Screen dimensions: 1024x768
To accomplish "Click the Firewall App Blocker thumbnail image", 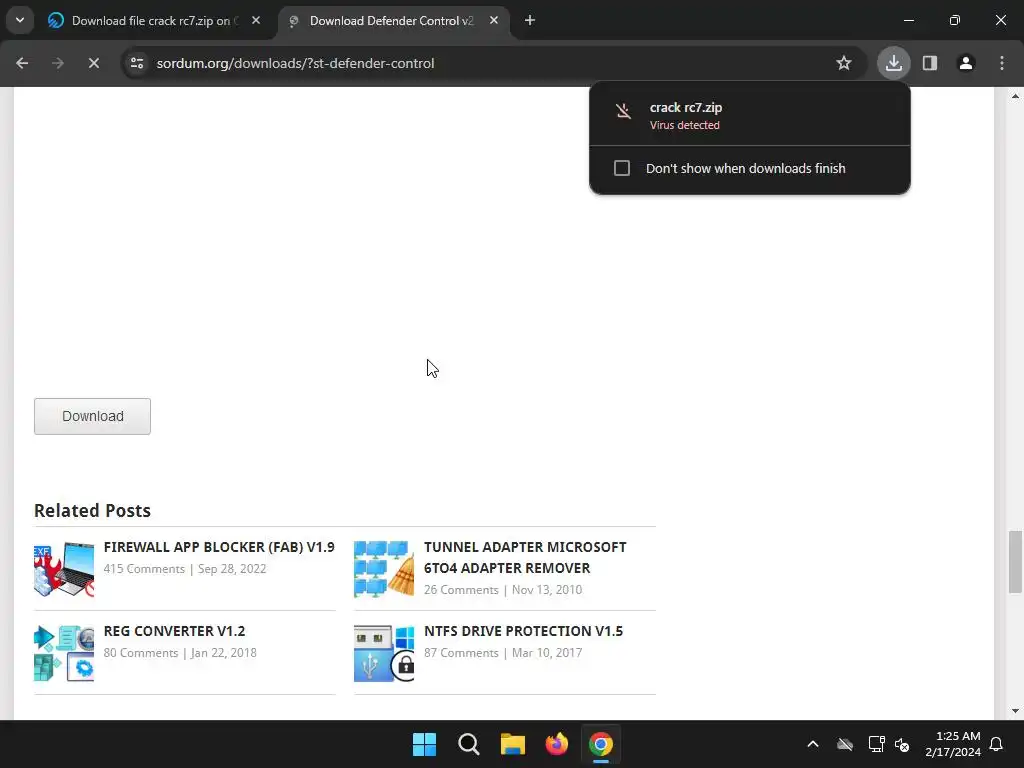I will click(64, 569).
